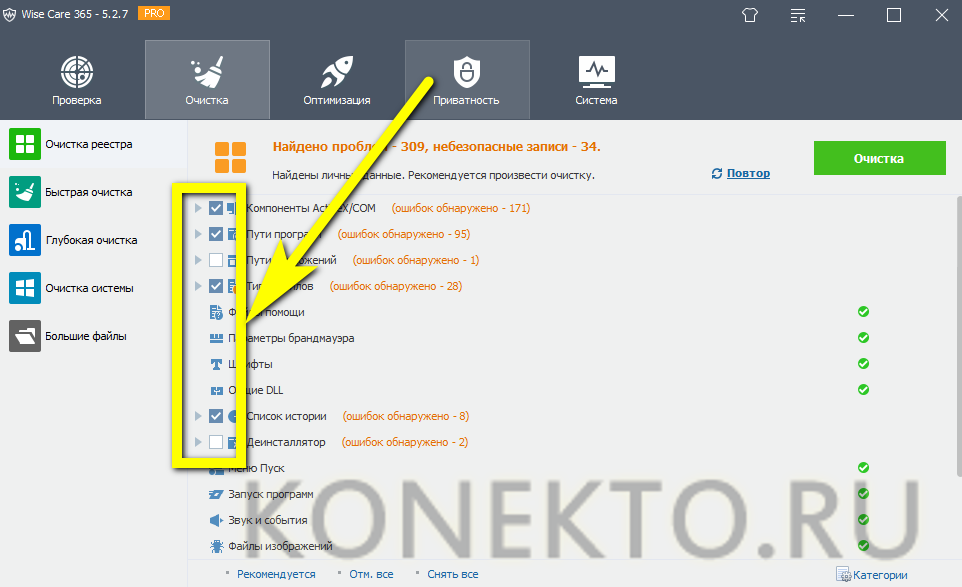Viewport: 962px width, 587px height.
Task: Click green check mark beside Файлы помощи
Action: (863, 312)
